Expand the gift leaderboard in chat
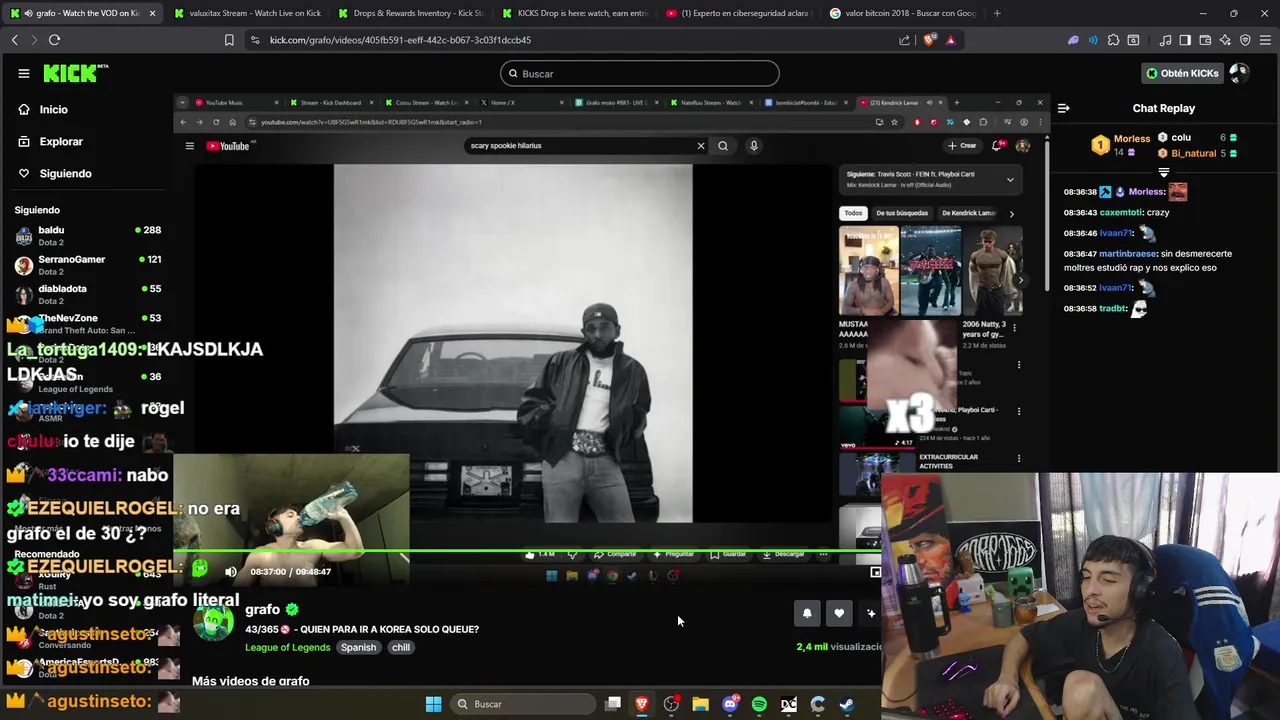 [1163, 172]
